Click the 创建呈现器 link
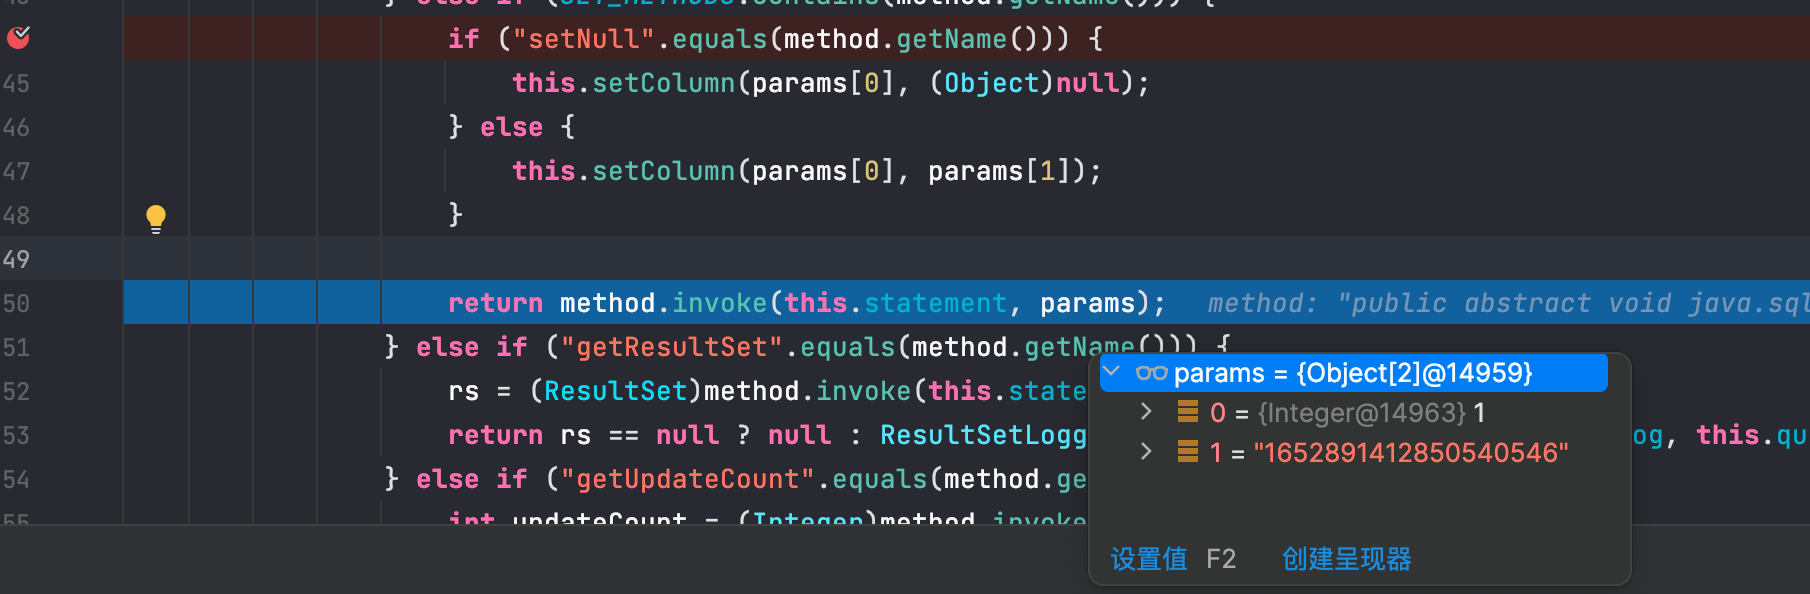1810x594 pixels. point(1346,559)
